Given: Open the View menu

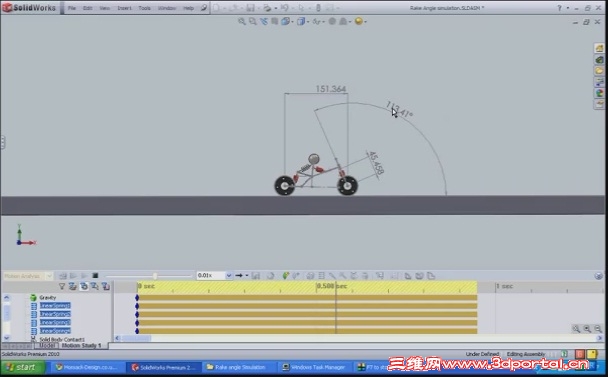Looking at the screenshot, I should (x=105, y=8).
